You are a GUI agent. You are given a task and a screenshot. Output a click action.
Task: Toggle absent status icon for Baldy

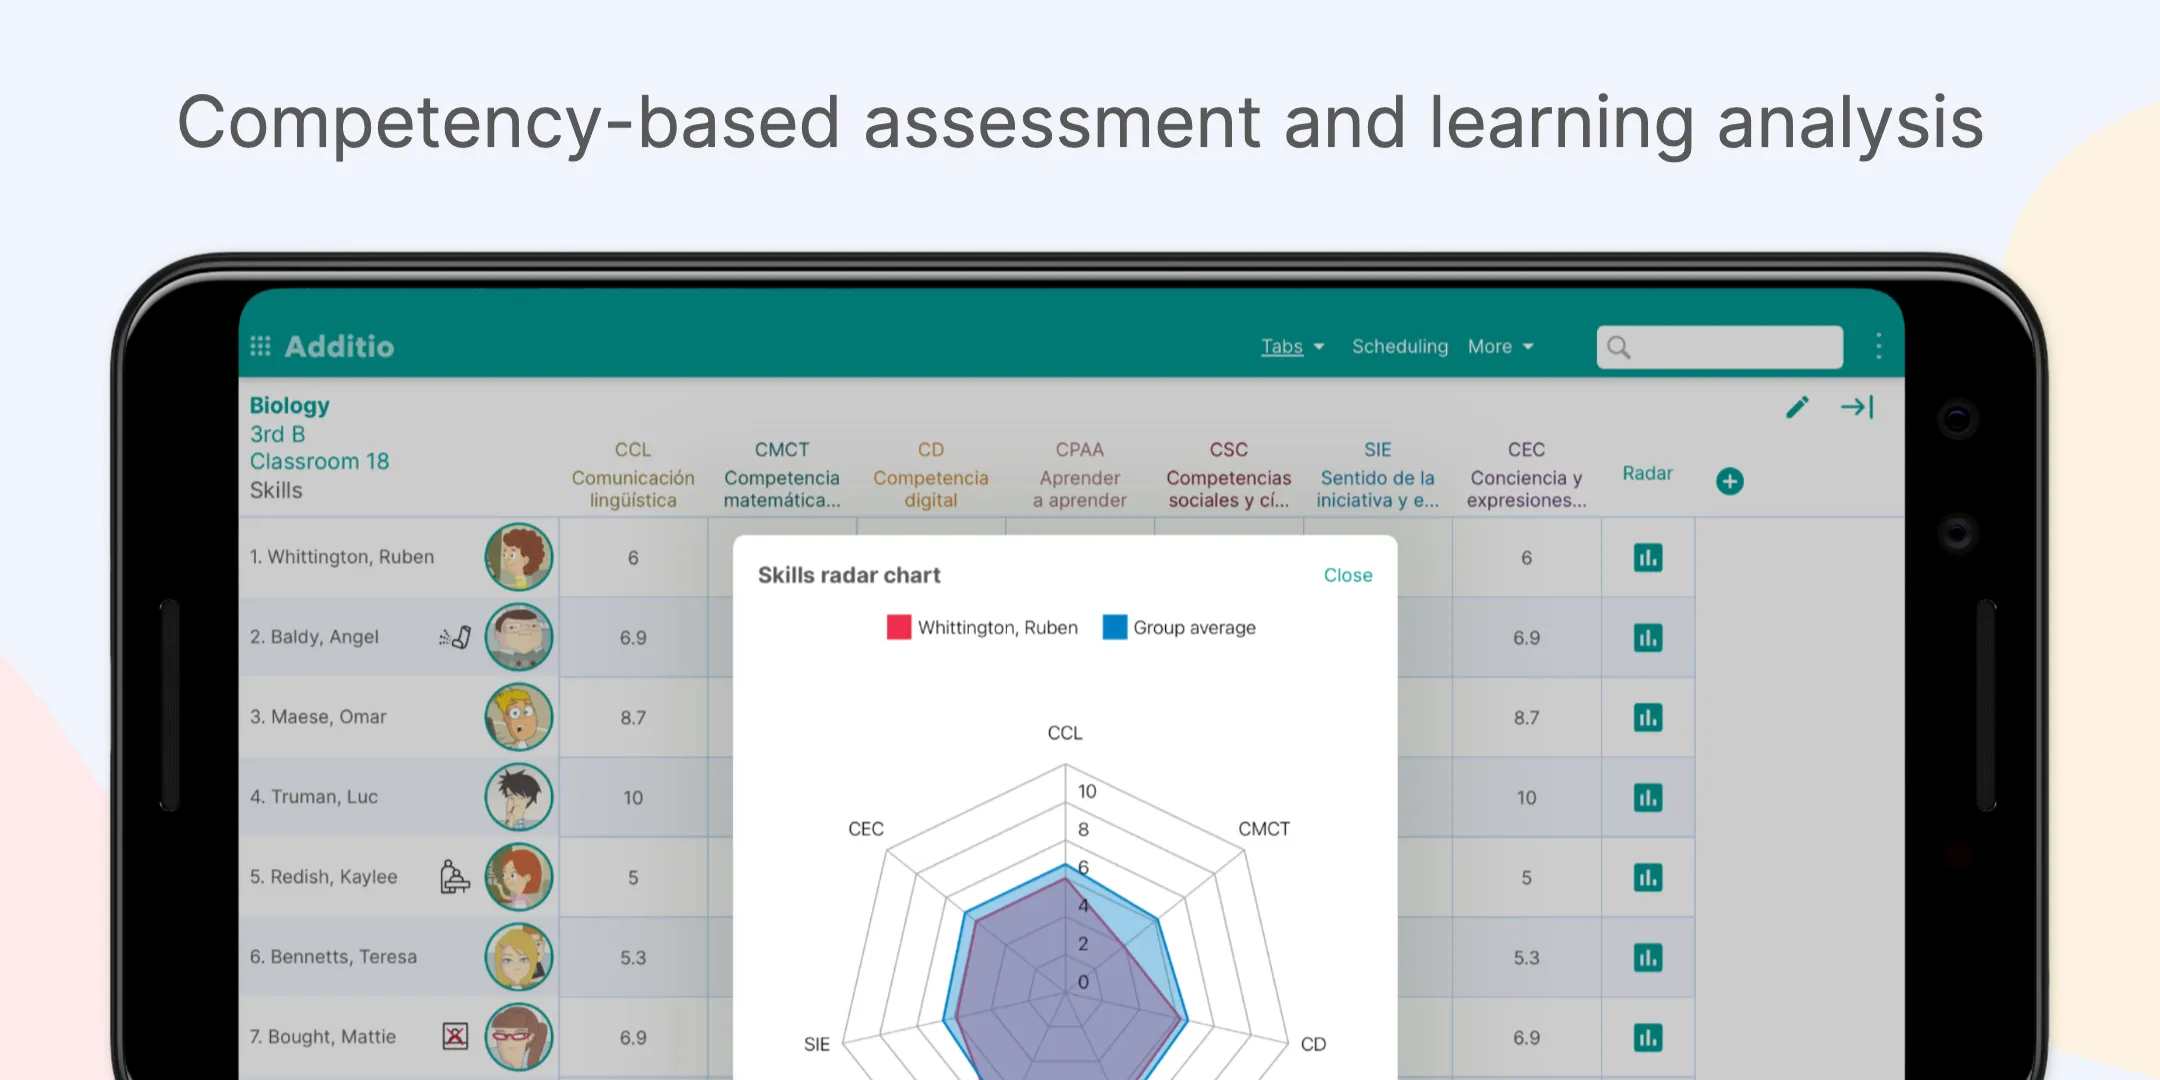pos(457,638)
